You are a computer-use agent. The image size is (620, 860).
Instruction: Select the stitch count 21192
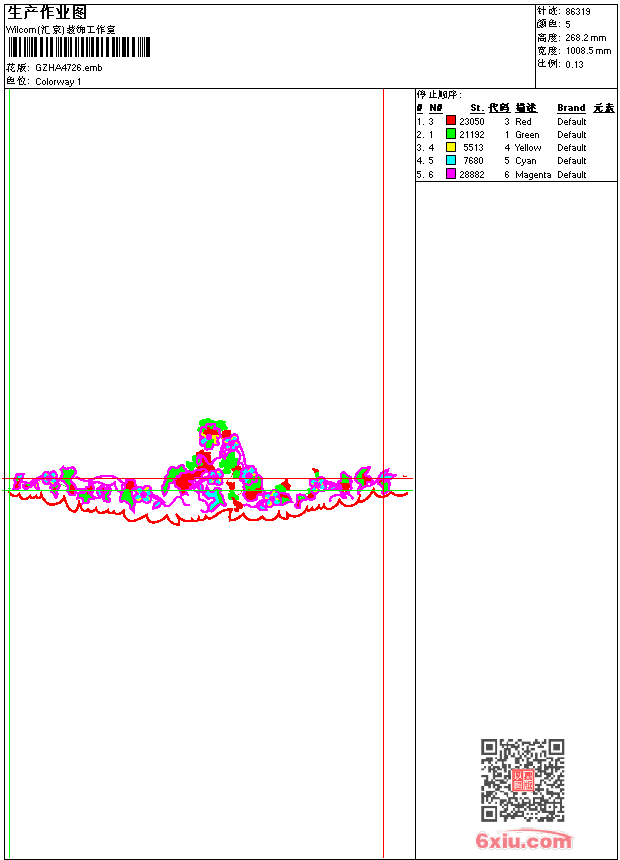(471, 134)
